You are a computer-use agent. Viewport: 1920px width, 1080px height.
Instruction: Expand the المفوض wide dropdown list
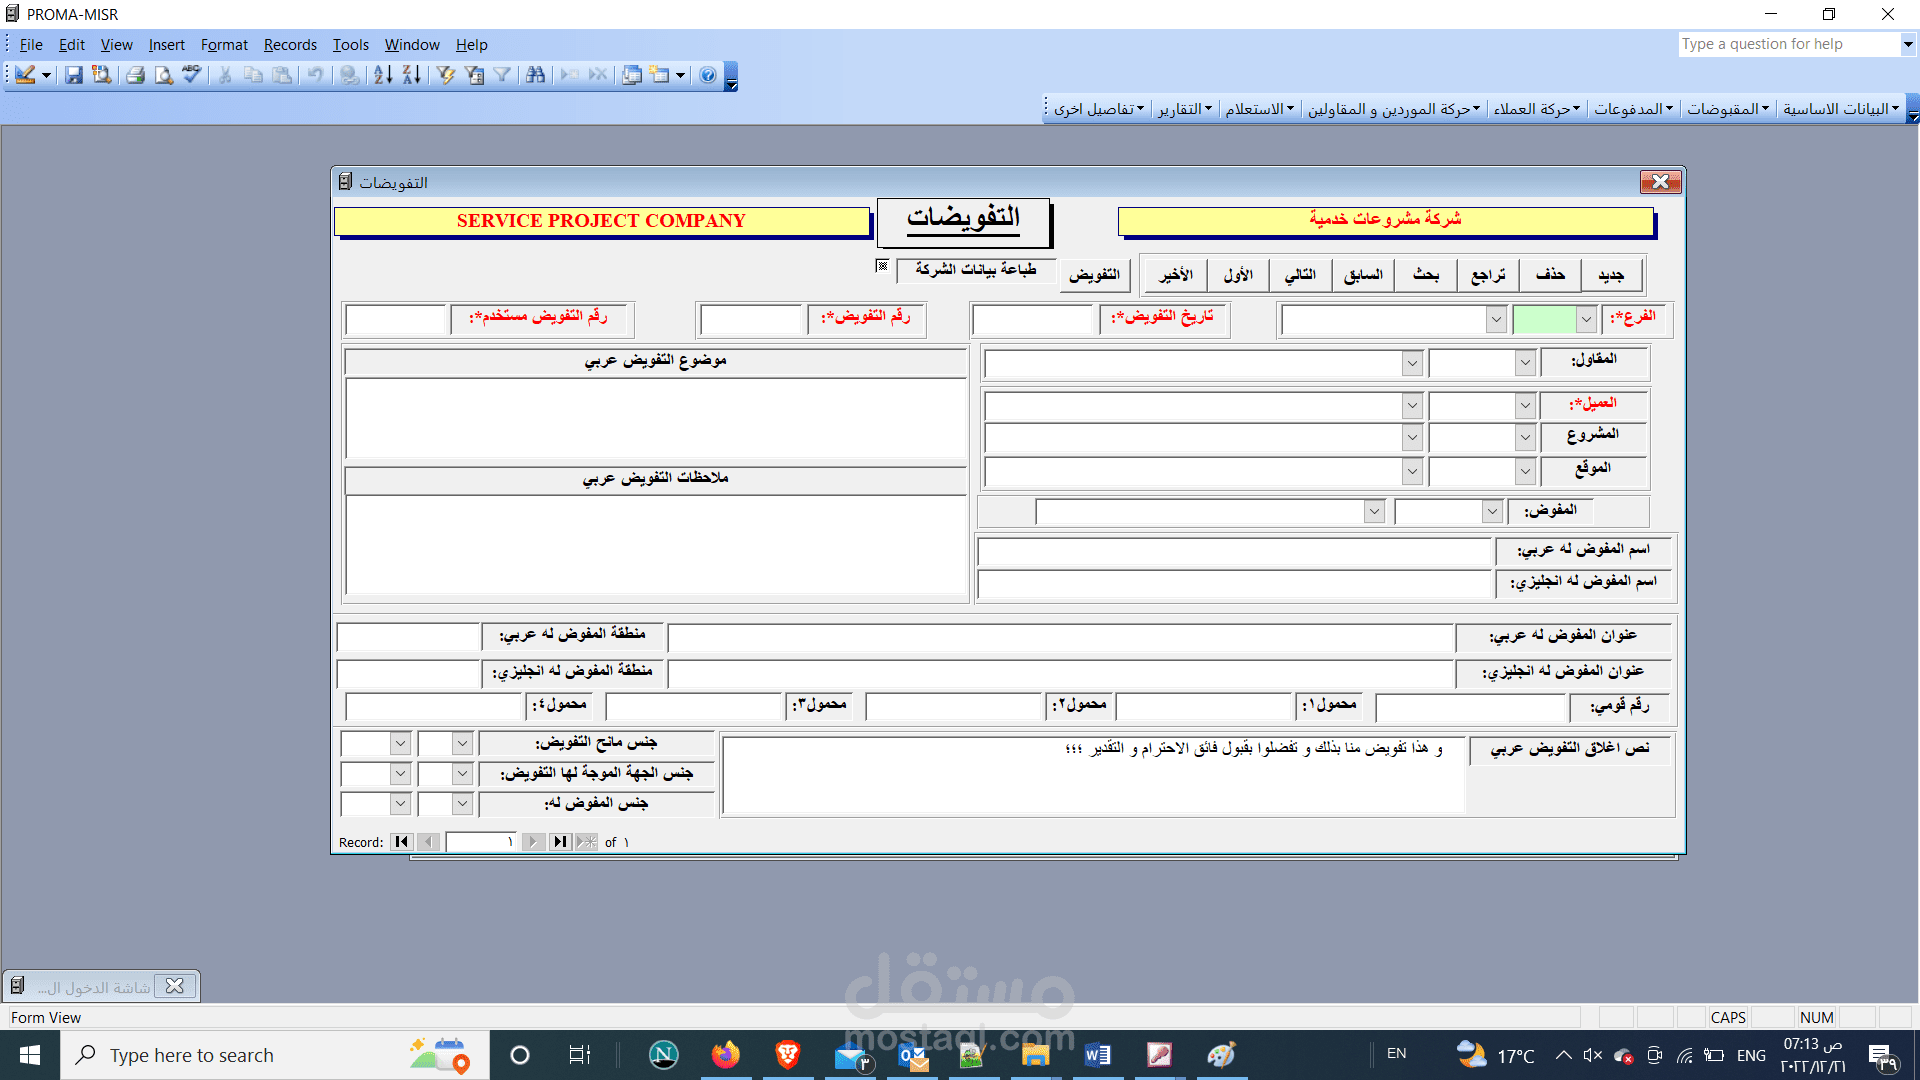point(1374,512)
